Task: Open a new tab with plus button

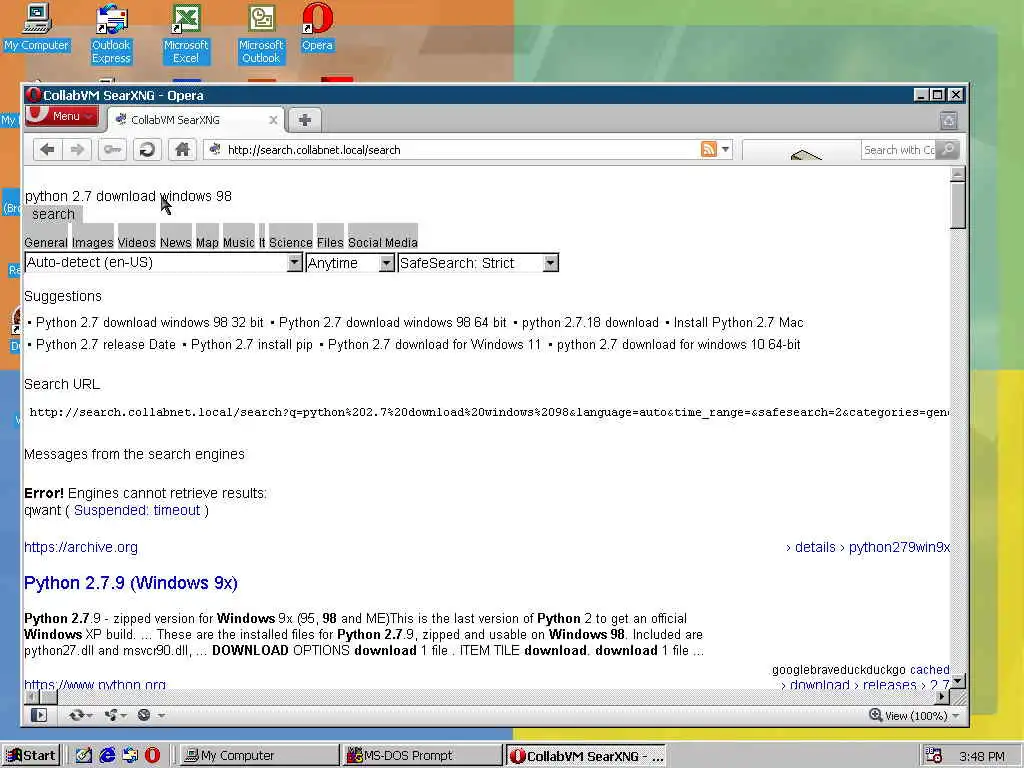Action: pyautogui.click(x=304, y=120)
